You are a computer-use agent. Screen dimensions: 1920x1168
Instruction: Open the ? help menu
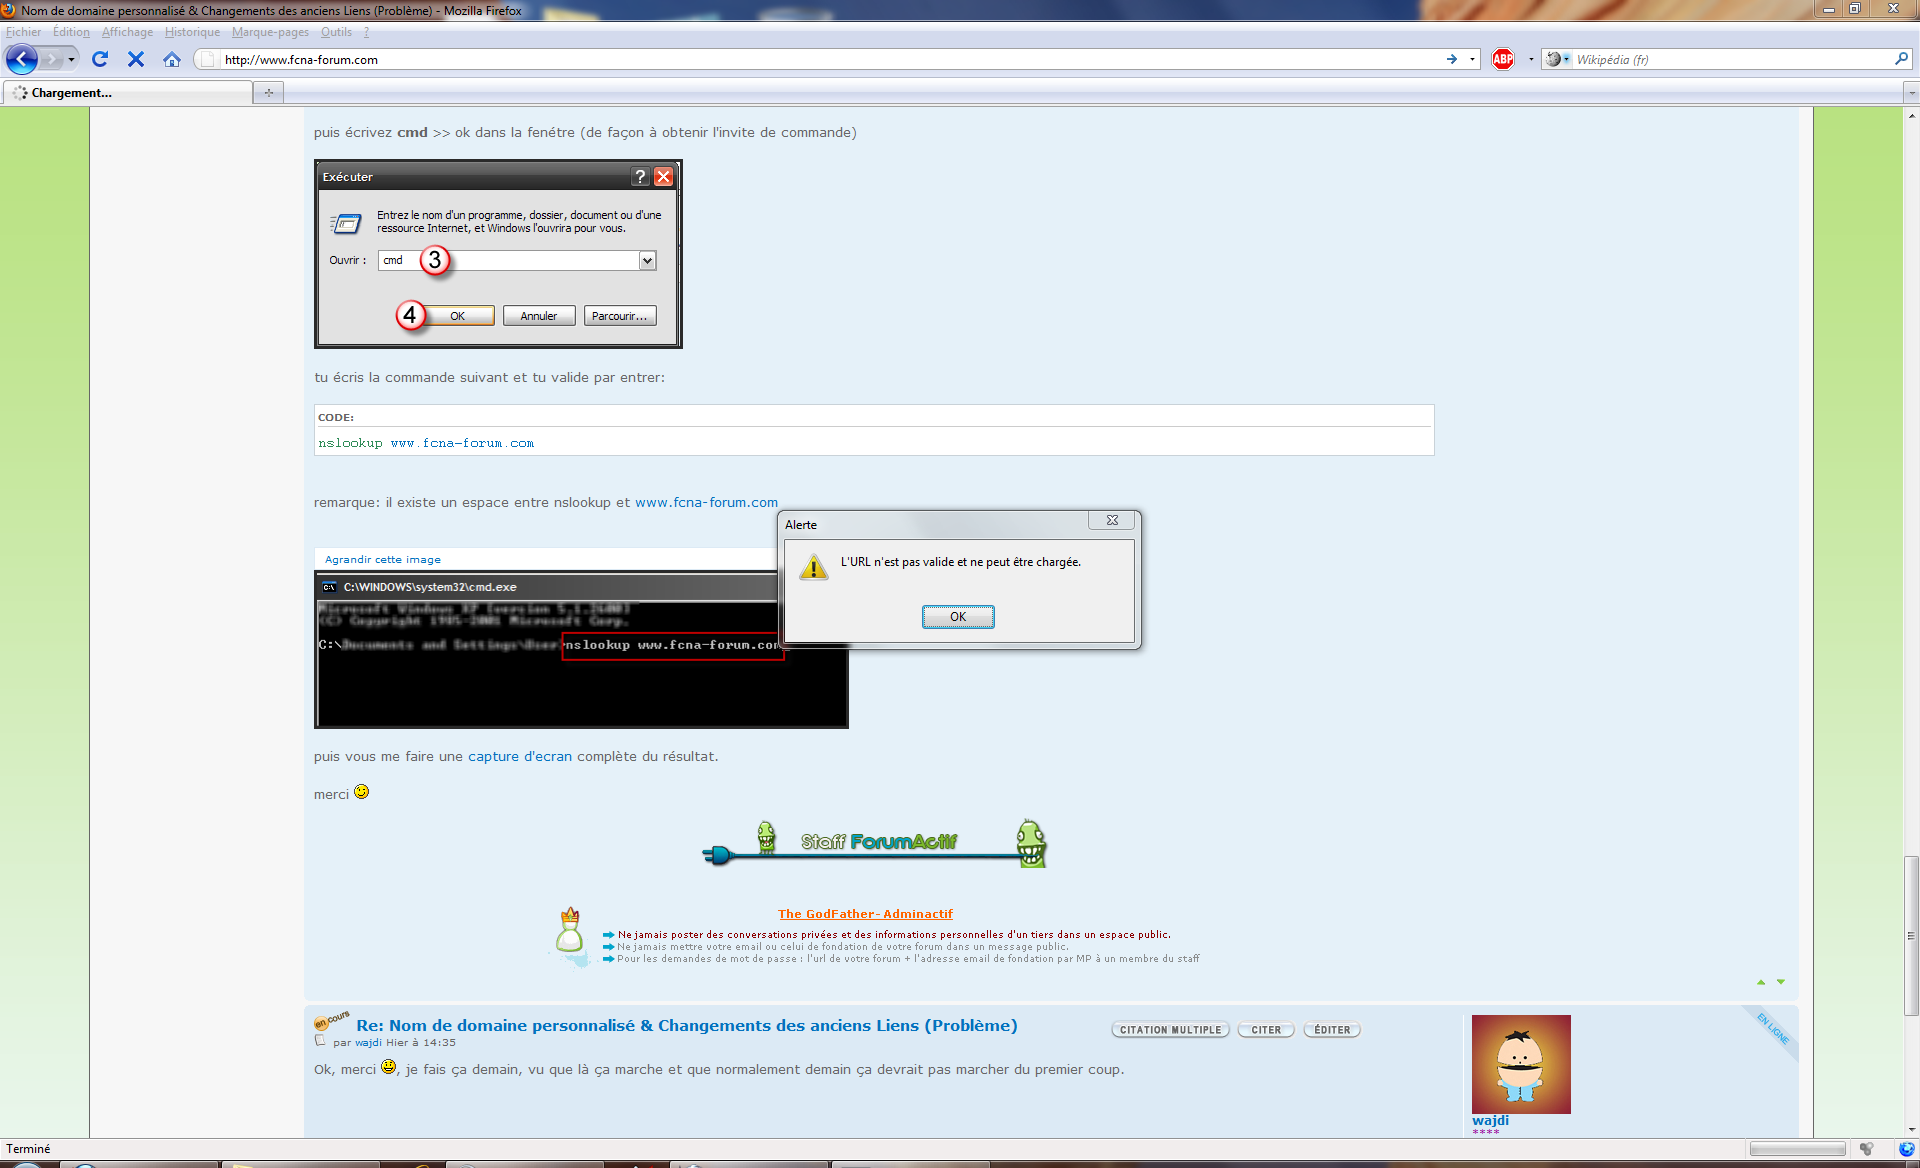[x=366, y=32]
